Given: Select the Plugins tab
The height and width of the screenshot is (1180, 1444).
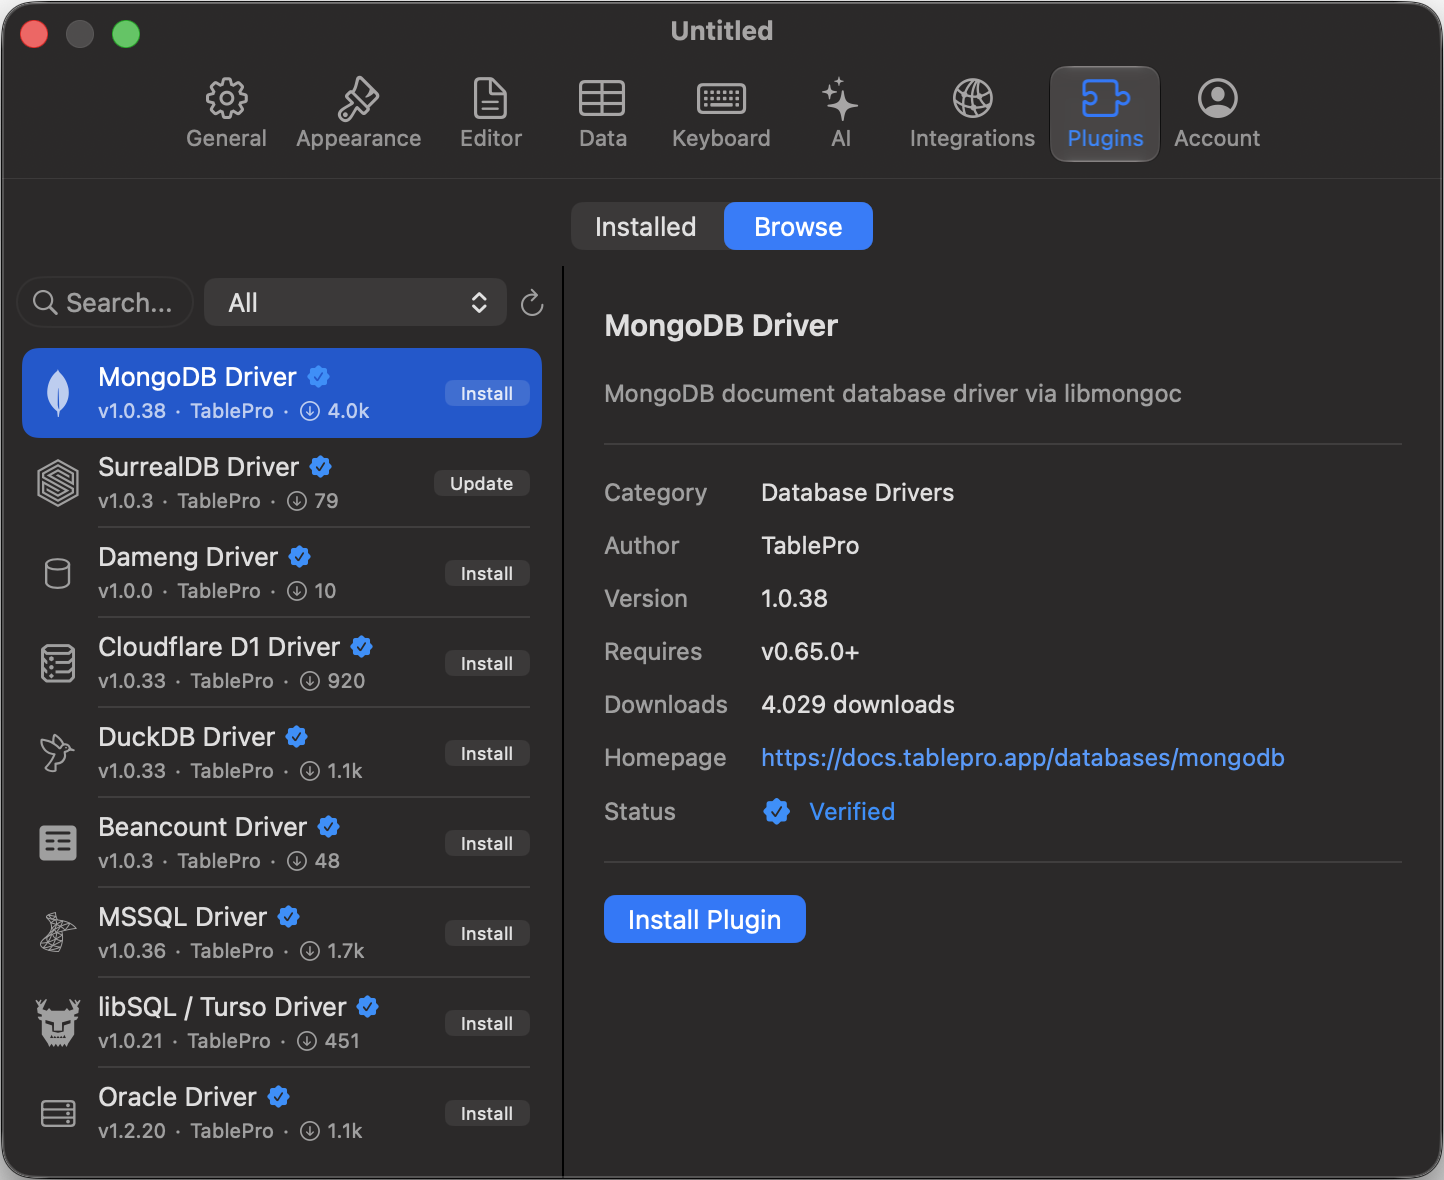Looking at the screenshot, I should pyautogui.click(x=1105, y=114).
